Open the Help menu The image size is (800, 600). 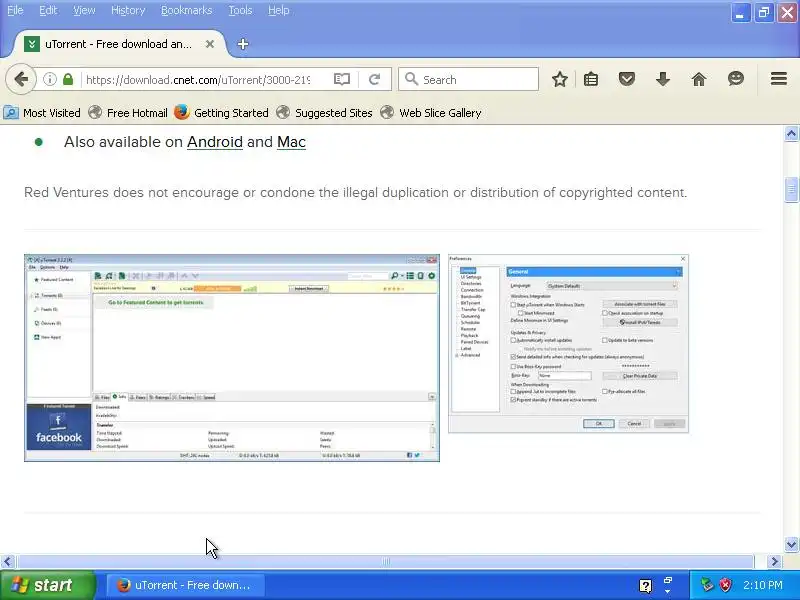click(279, 10)
